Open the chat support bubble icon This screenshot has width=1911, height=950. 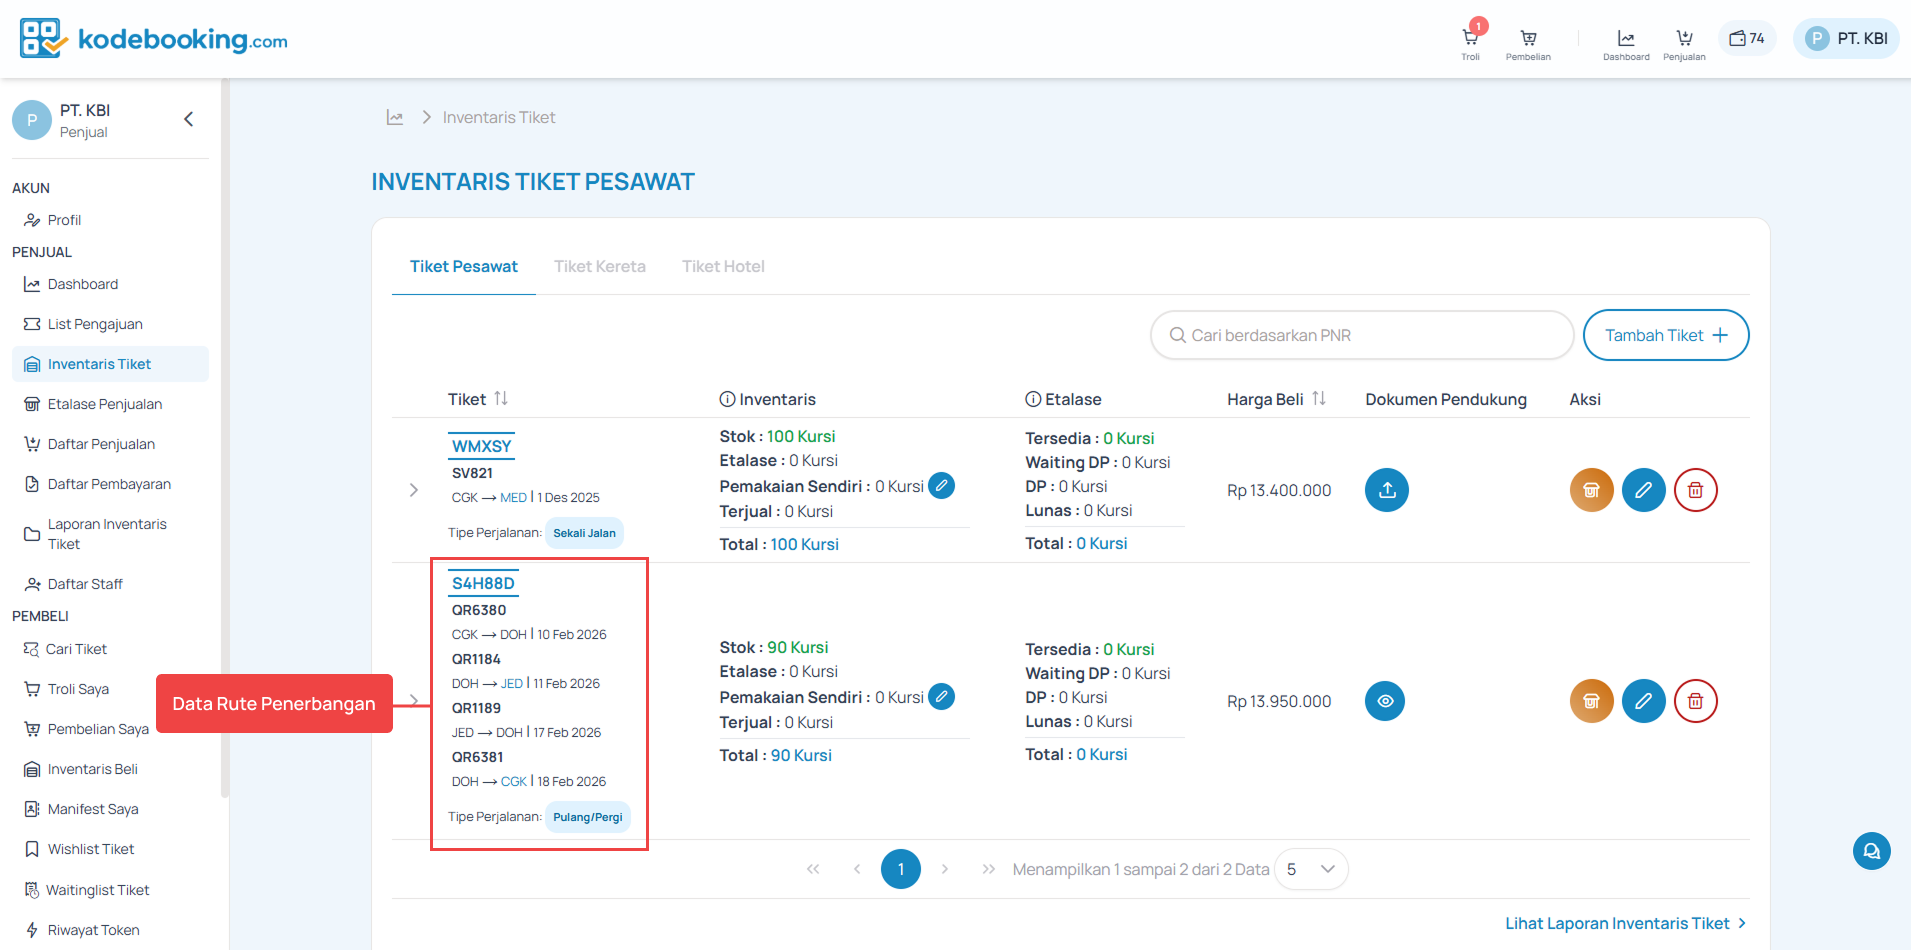coord(1871,851)
